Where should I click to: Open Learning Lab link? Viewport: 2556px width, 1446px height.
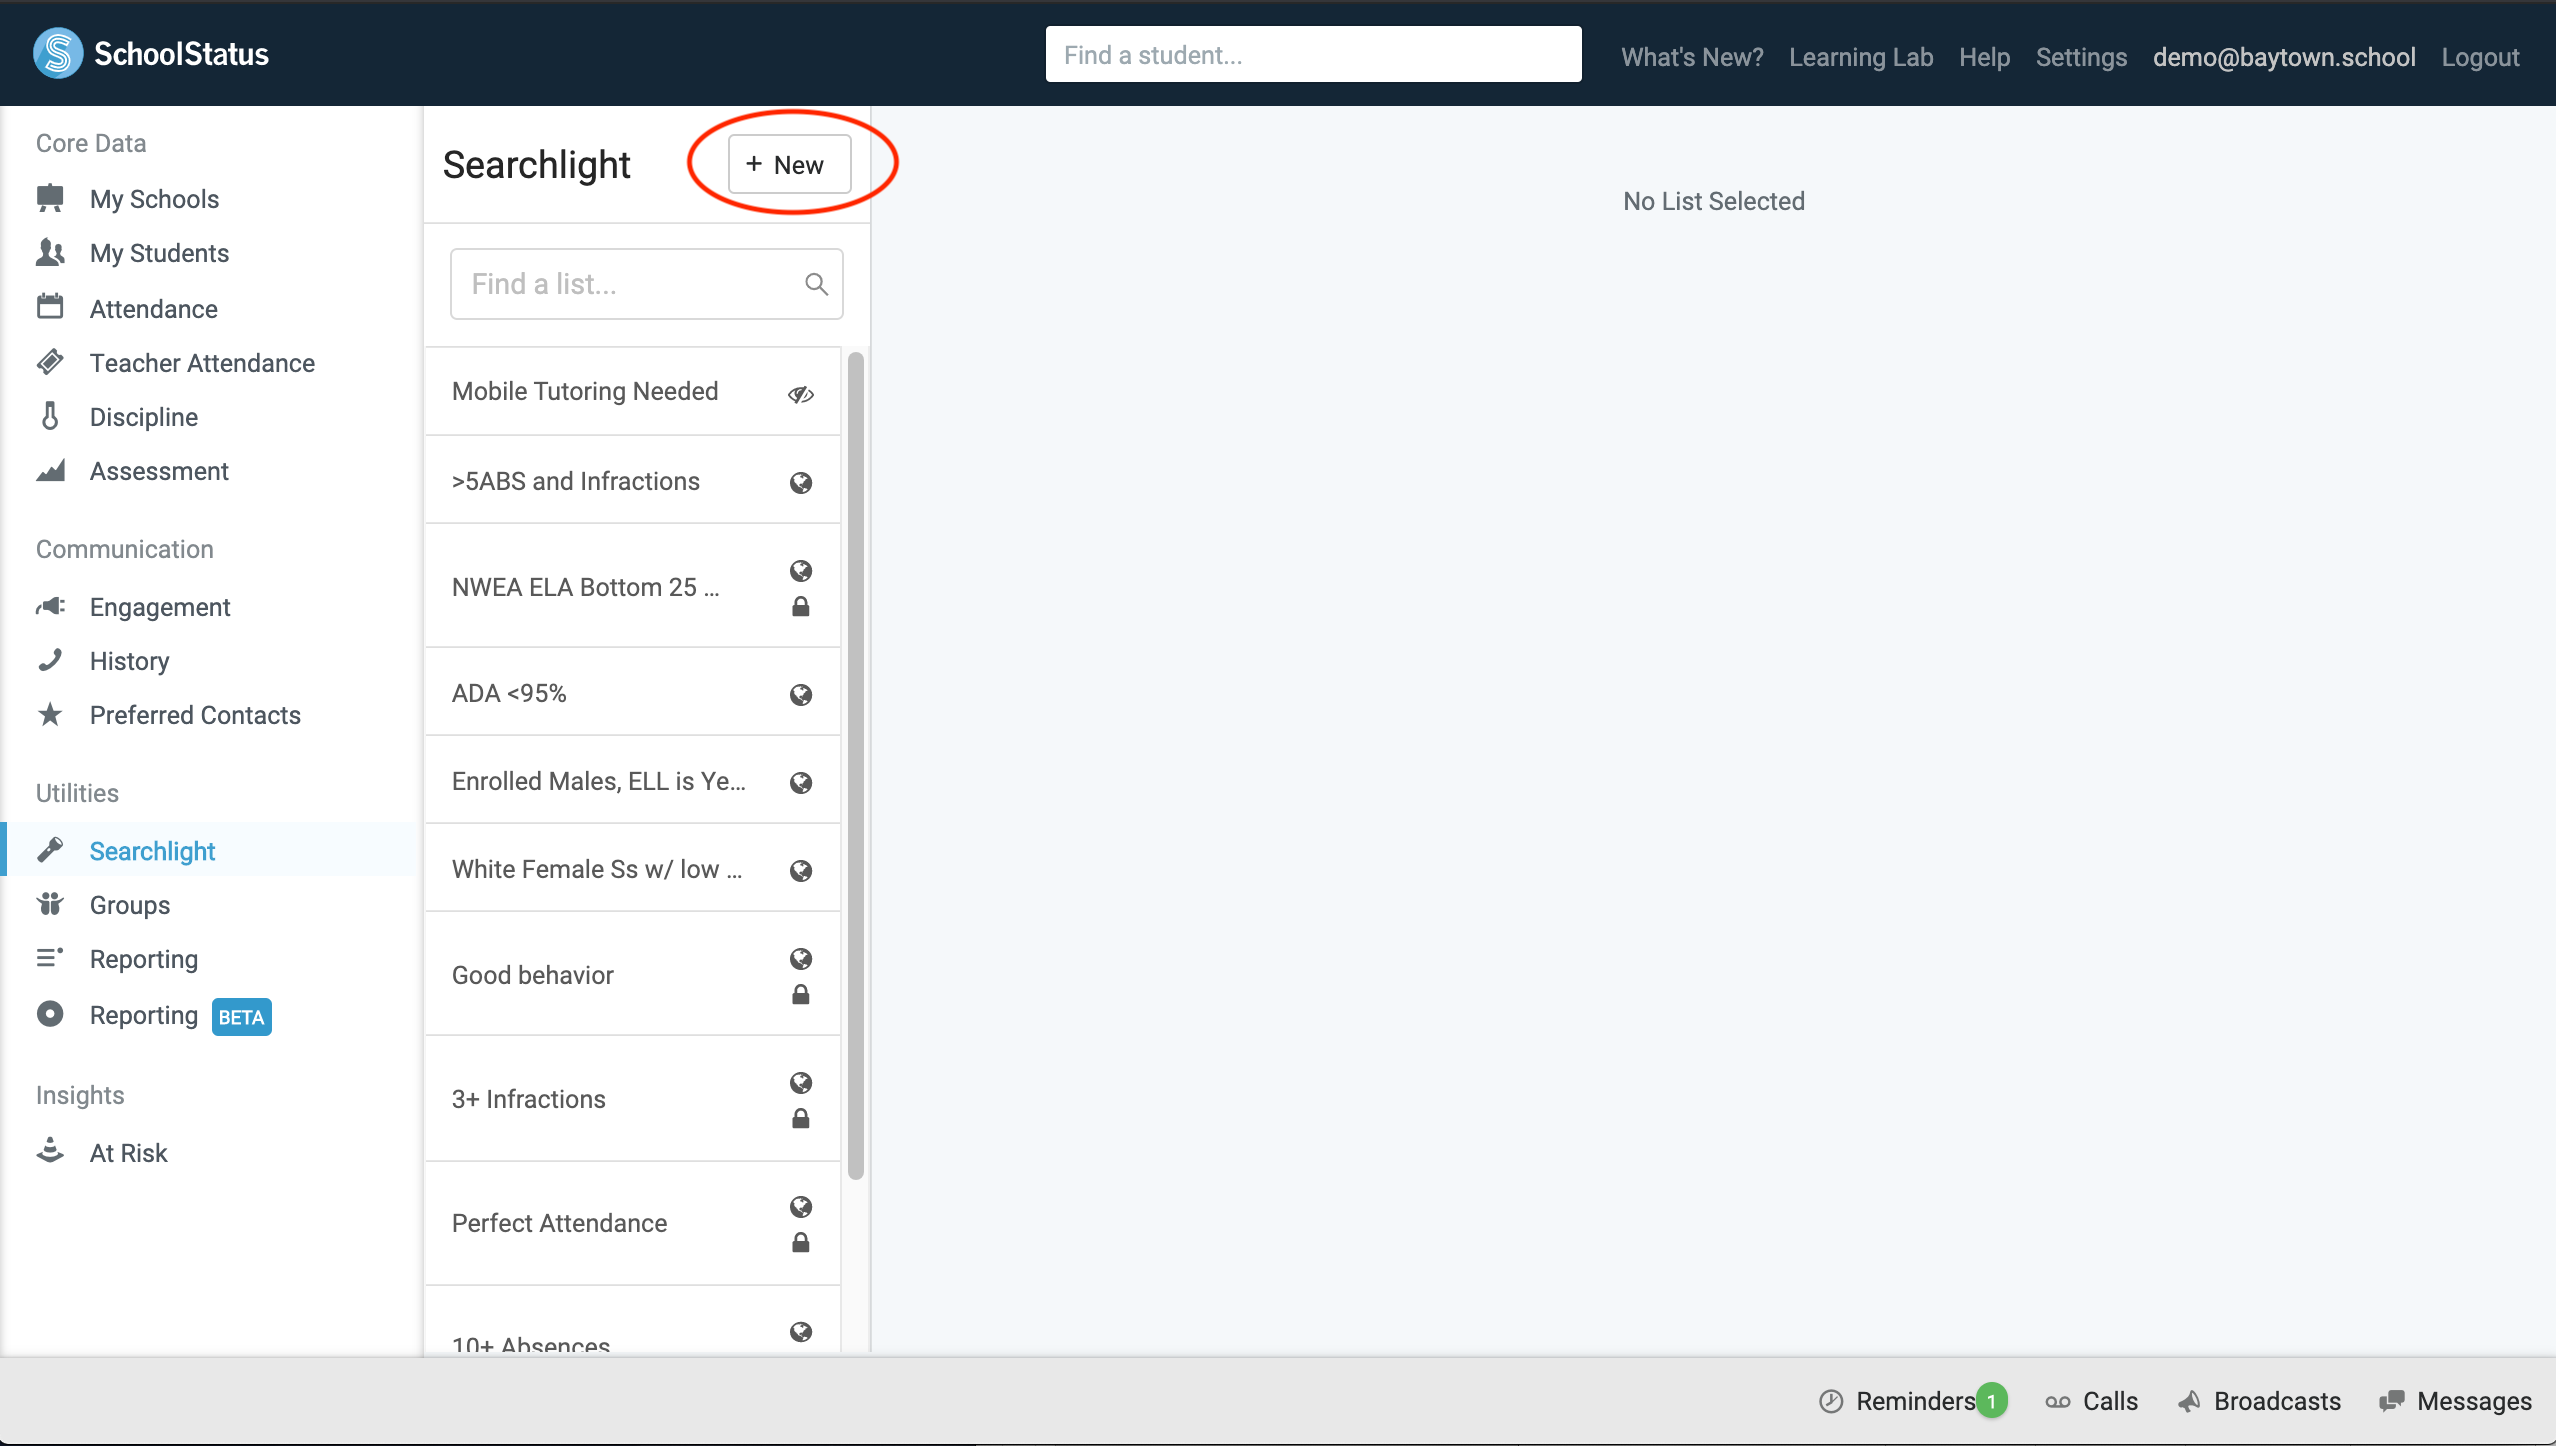[1861, 57]
